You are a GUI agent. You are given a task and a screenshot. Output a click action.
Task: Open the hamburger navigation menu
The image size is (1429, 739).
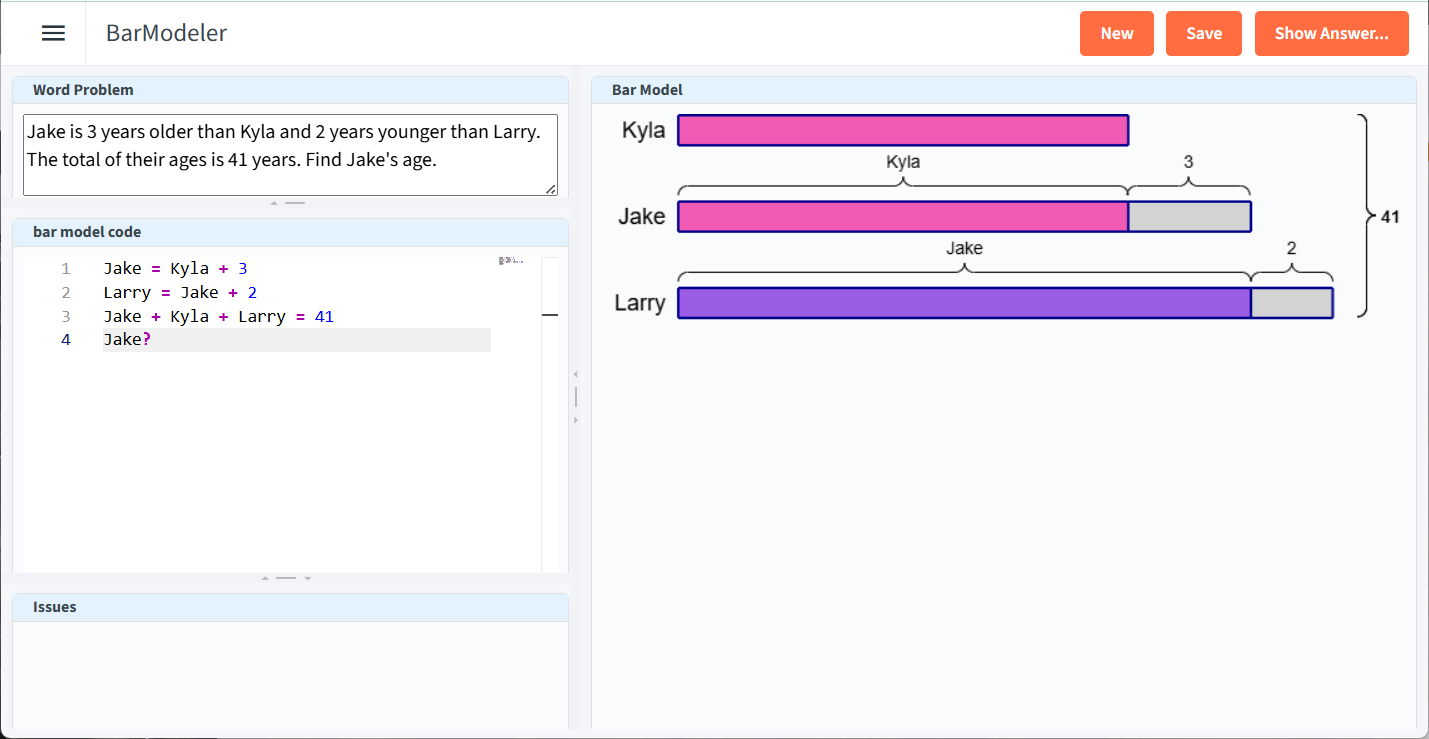click(x=53, y=33)
